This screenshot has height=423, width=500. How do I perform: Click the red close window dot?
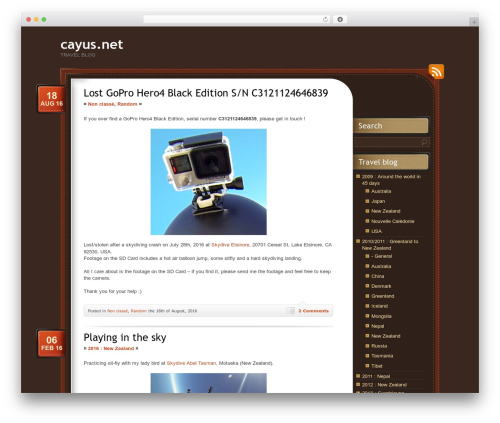29,20
